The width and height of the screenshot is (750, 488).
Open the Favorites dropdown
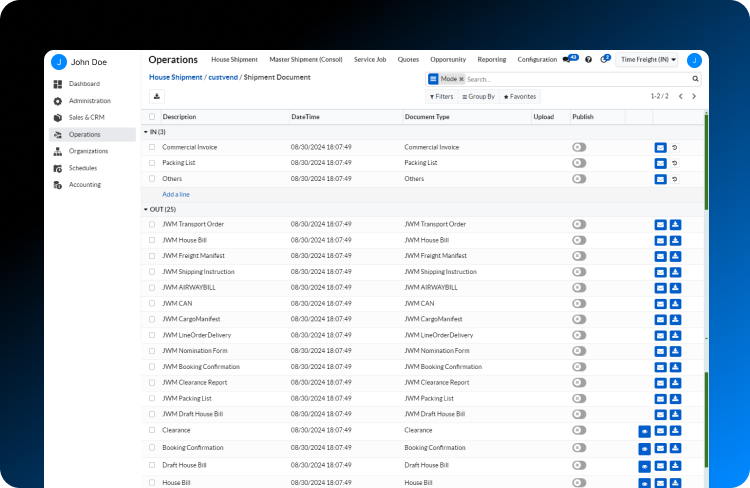520,97
